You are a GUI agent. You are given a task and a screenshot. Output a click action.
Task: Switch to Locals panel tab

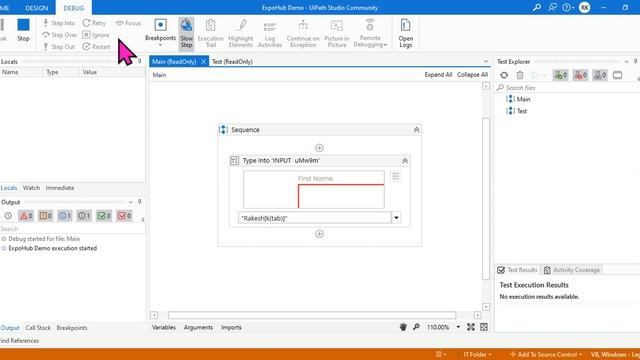tap(9, 188)
